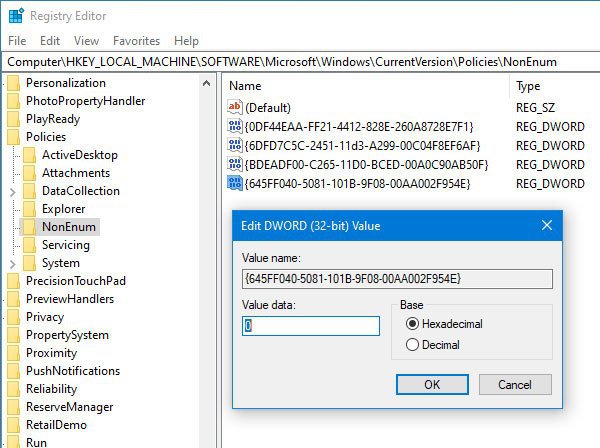Select the Policies folder icon
The width and height of the screenshot is (600, 448).
14,137
